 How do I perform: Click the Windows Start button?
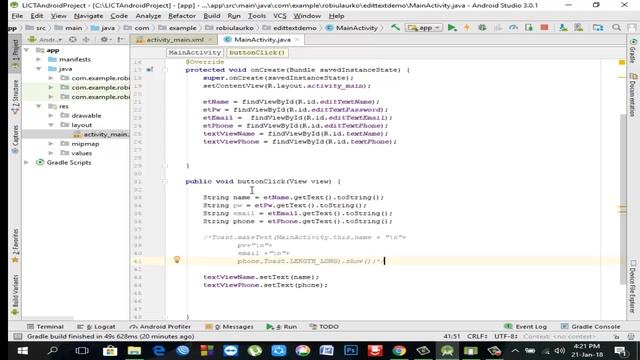pos(23,351)
